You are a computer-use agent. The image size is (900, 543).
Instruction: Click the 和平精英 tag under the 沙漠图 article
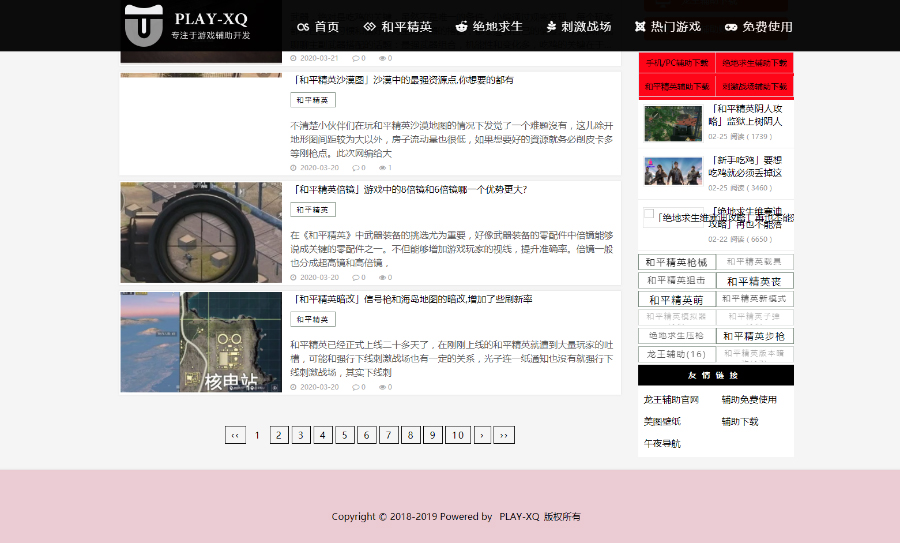coord(313,100)
